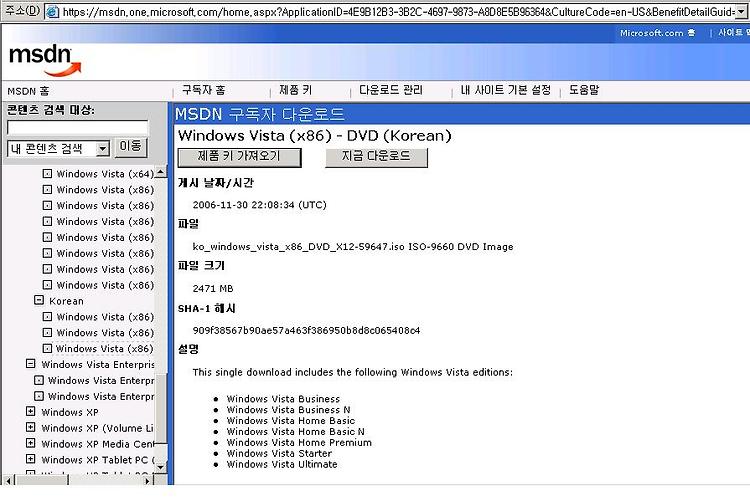The height and width of the screenshot is (501, 750).
Task: Click the tree horizontal scroll right arrow
Action: (148, 480)
